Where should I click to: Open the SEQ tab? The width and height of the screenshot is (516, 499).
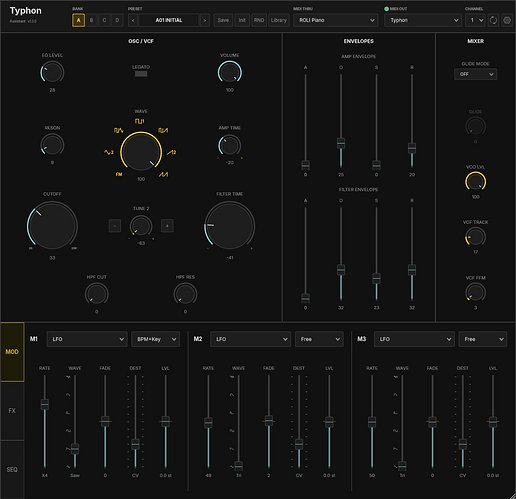[x=12, y=469]
